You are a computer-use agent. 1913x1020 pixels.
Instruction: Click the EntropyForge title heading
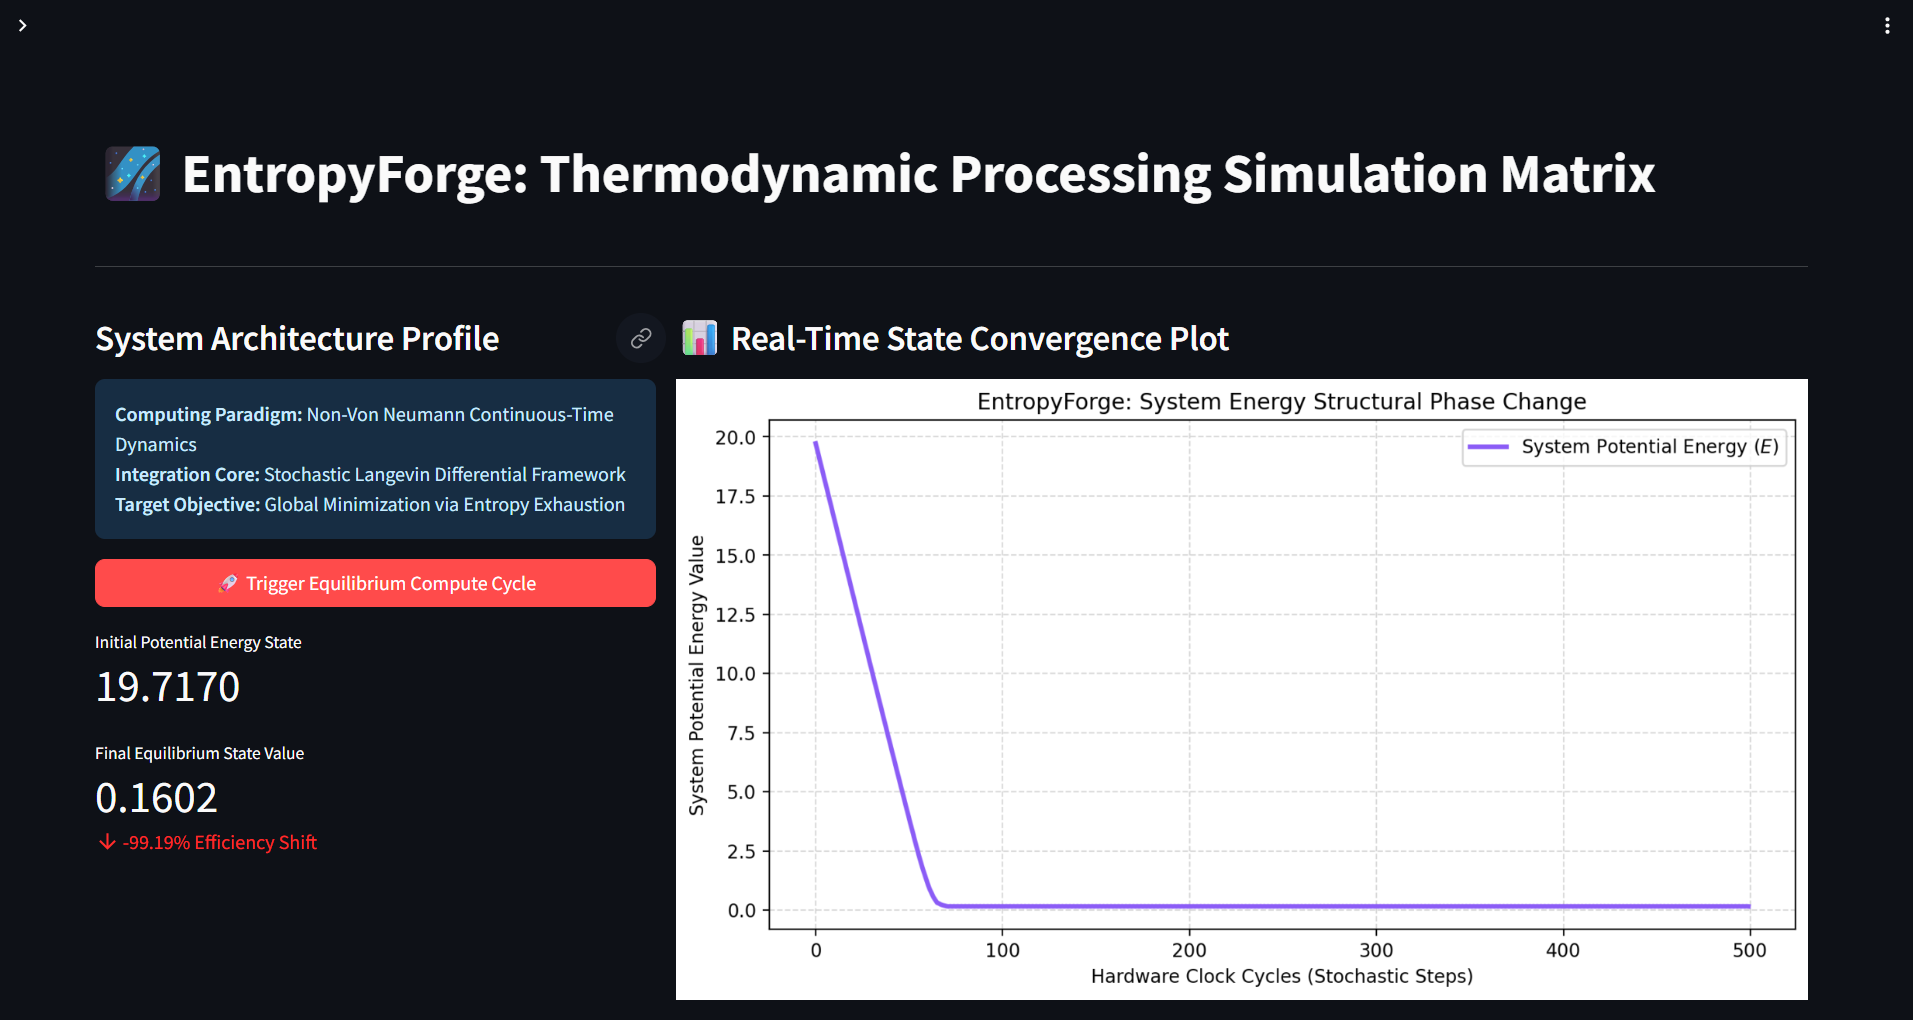(x=918, y=174)
